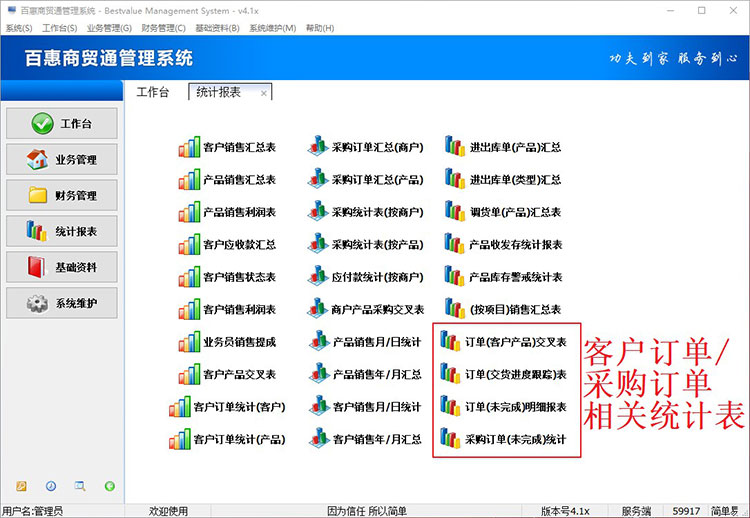The image size is (750, 518).
Task: Click the green back arrow icon
Action: [110, 486]
